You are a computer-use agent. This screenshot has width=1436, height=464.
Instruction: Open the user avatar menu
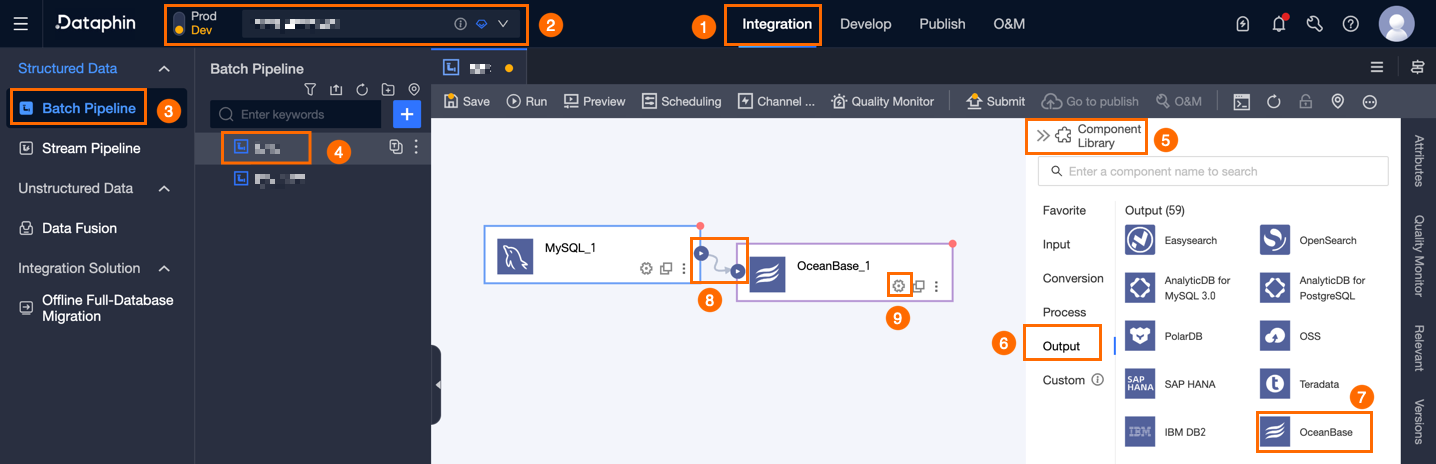coord(1396,24)
